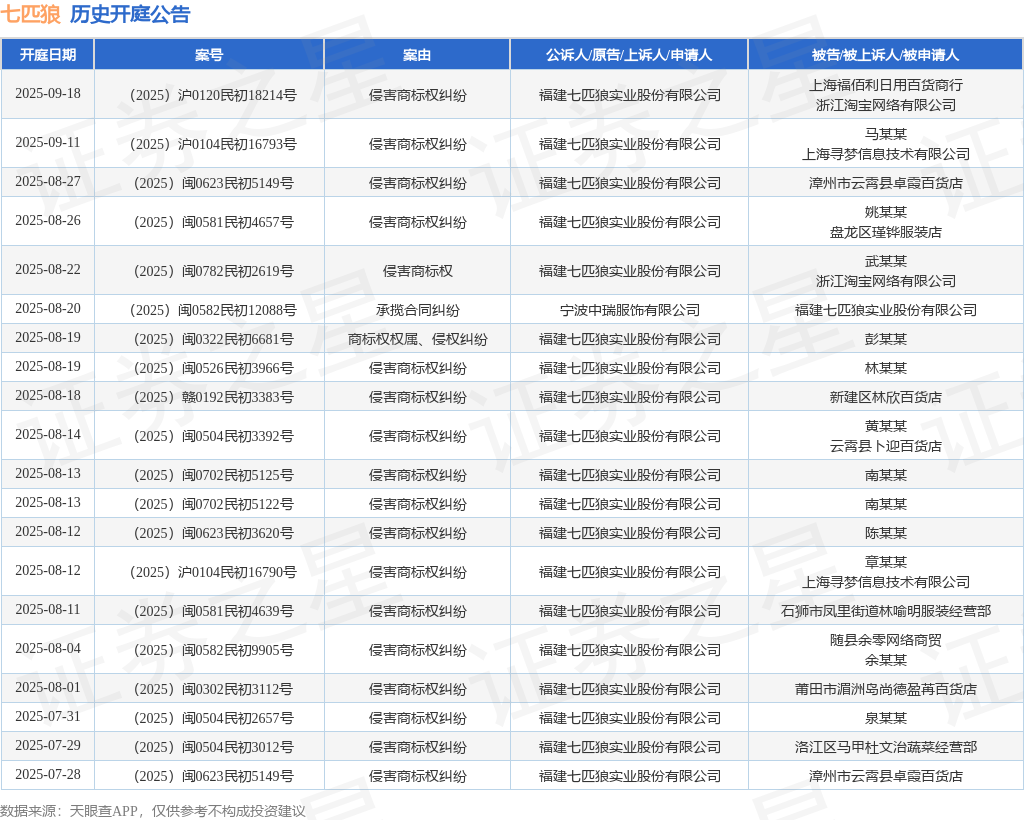Click the 案号 column header
1024x820 pixels.
209,55
